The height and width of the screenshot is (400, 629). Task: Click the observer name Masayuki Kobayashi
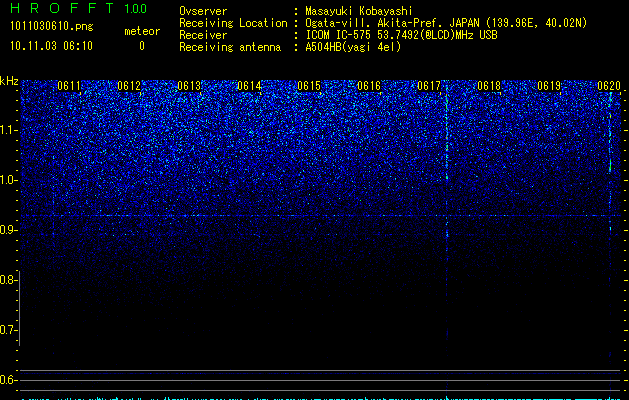pos(359,11)
